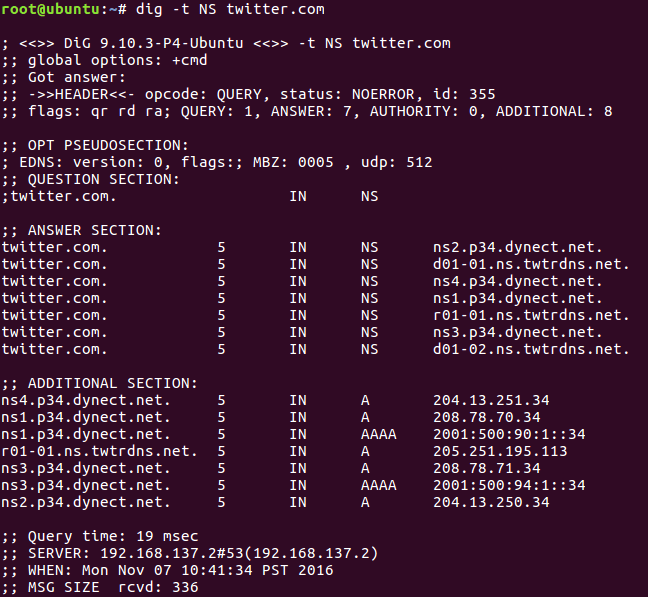
Task: Click the IP address 205.251.195.113
Action: pos(500,451)
